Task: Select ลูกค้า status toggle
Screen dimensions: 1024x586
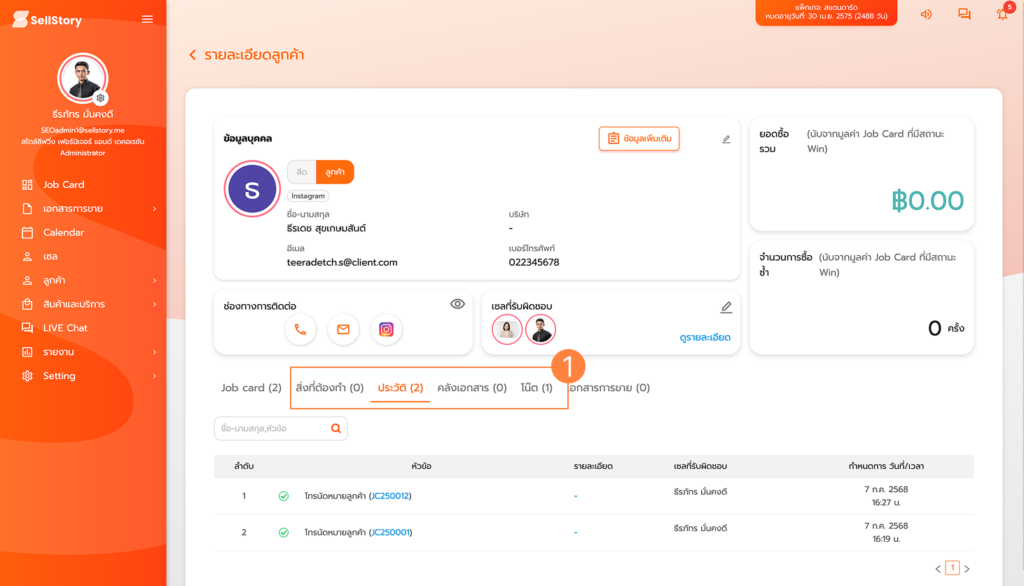Action: coord(335,172)
